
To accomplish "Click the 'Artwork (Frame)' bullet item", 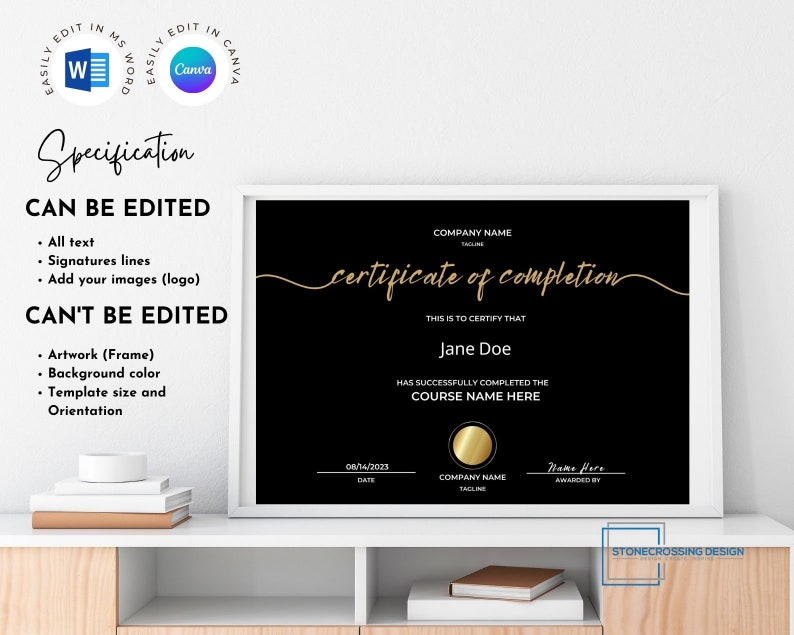I will 101,354.
